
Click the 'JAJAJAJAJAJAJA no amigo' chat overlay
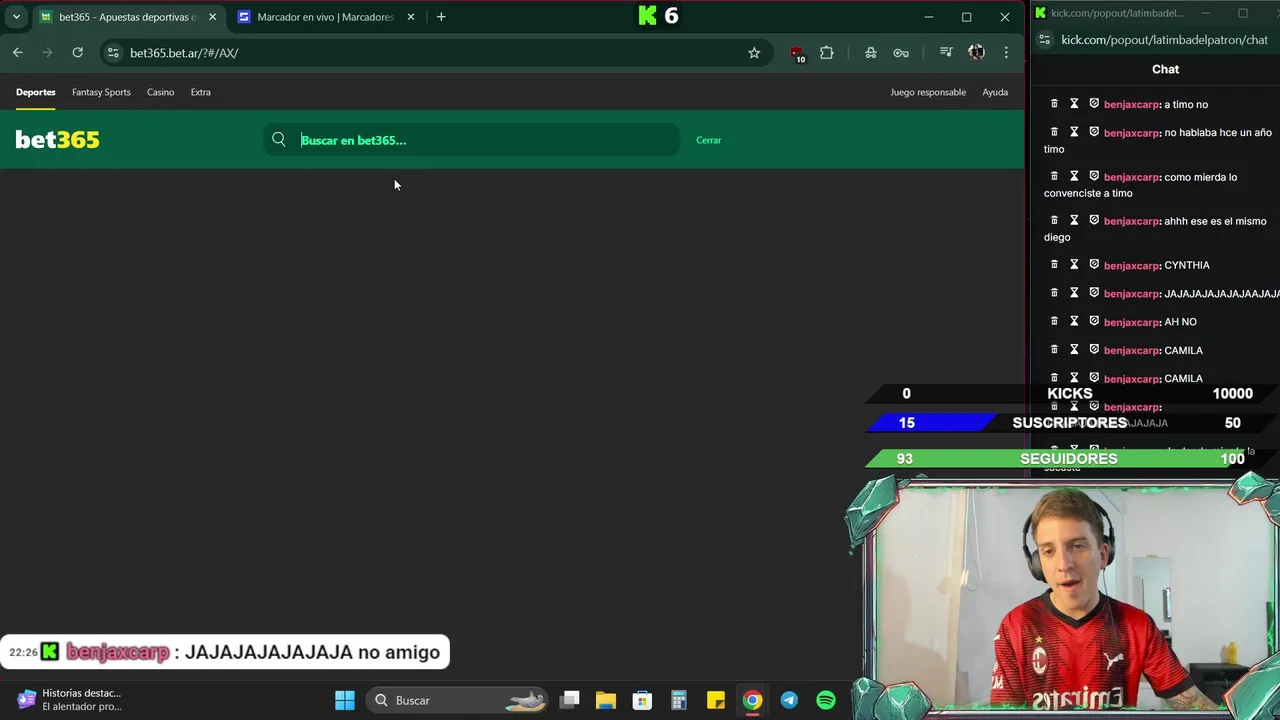click(225, 652)
